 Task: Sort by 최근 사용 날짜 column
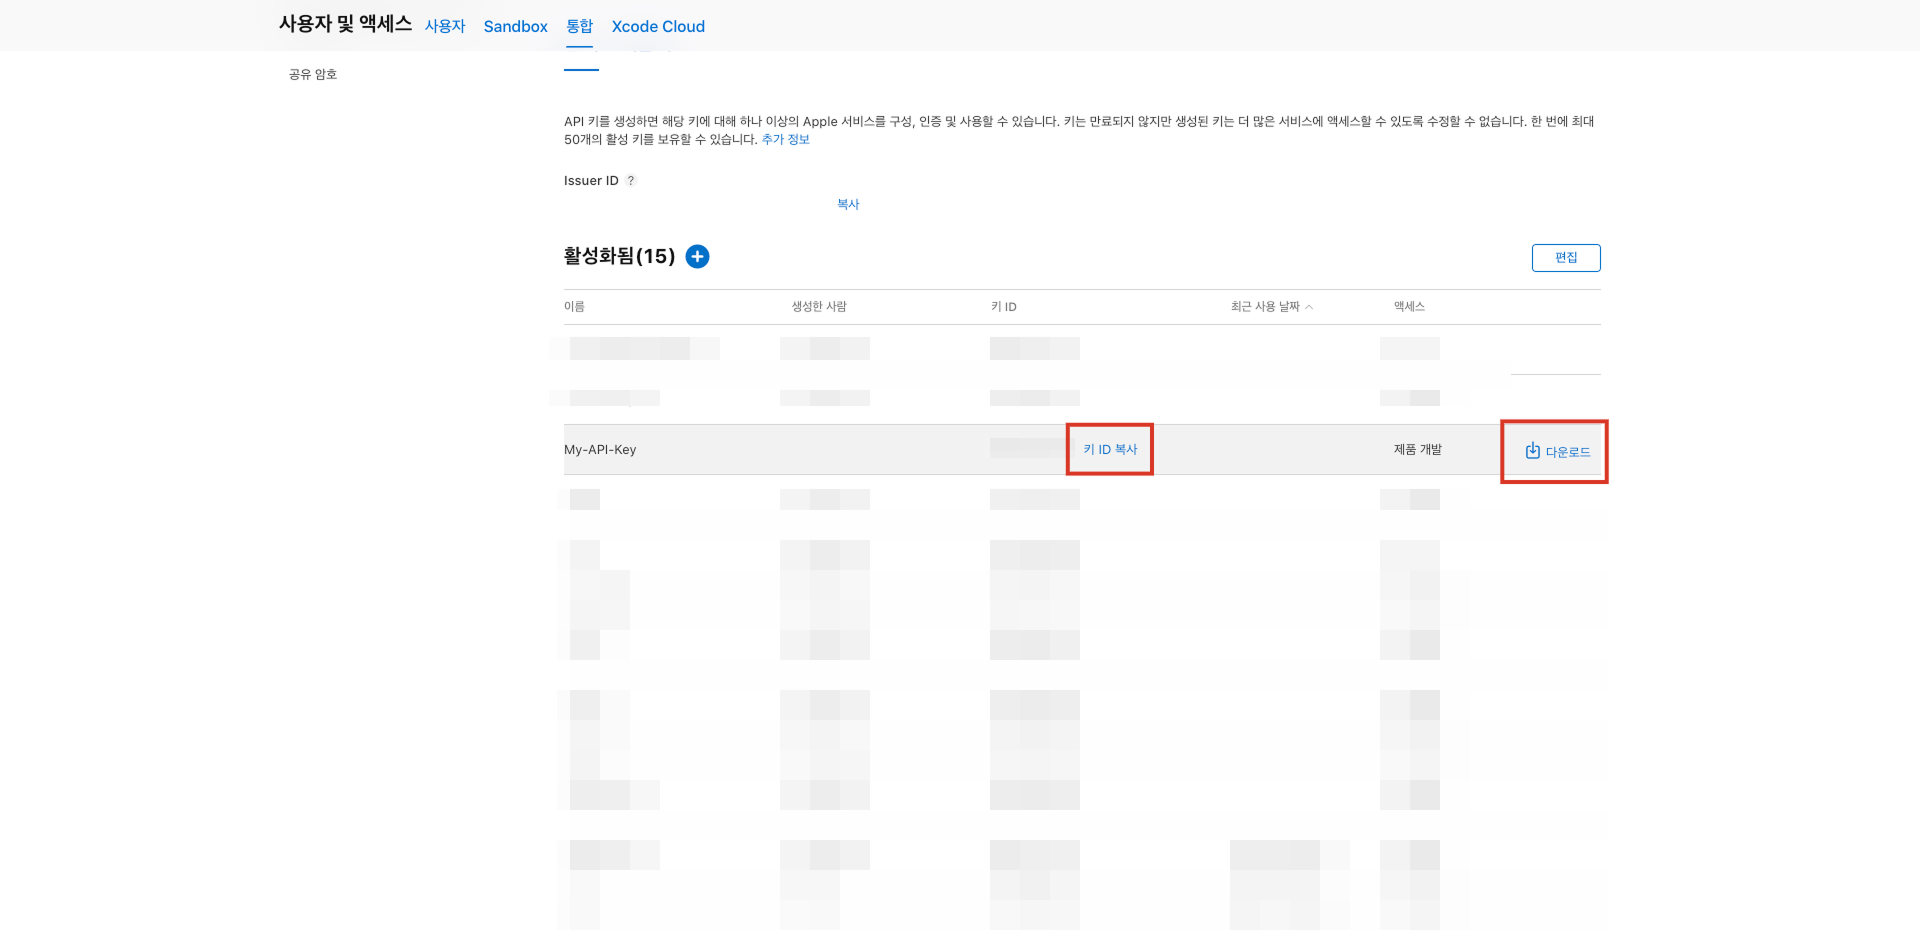pos(1271,307)
